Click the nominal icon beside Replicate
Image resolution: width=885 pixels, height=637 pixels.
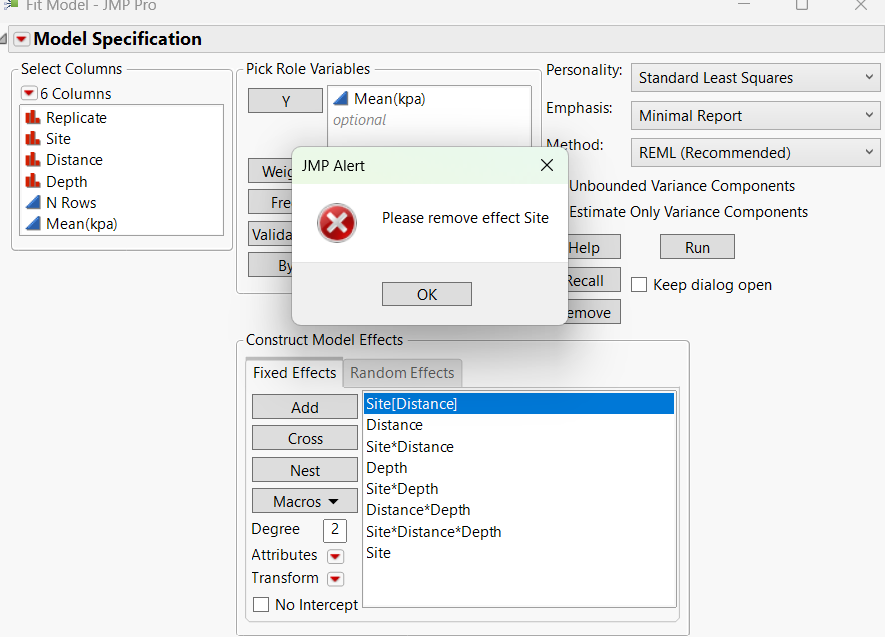(33, 117)
